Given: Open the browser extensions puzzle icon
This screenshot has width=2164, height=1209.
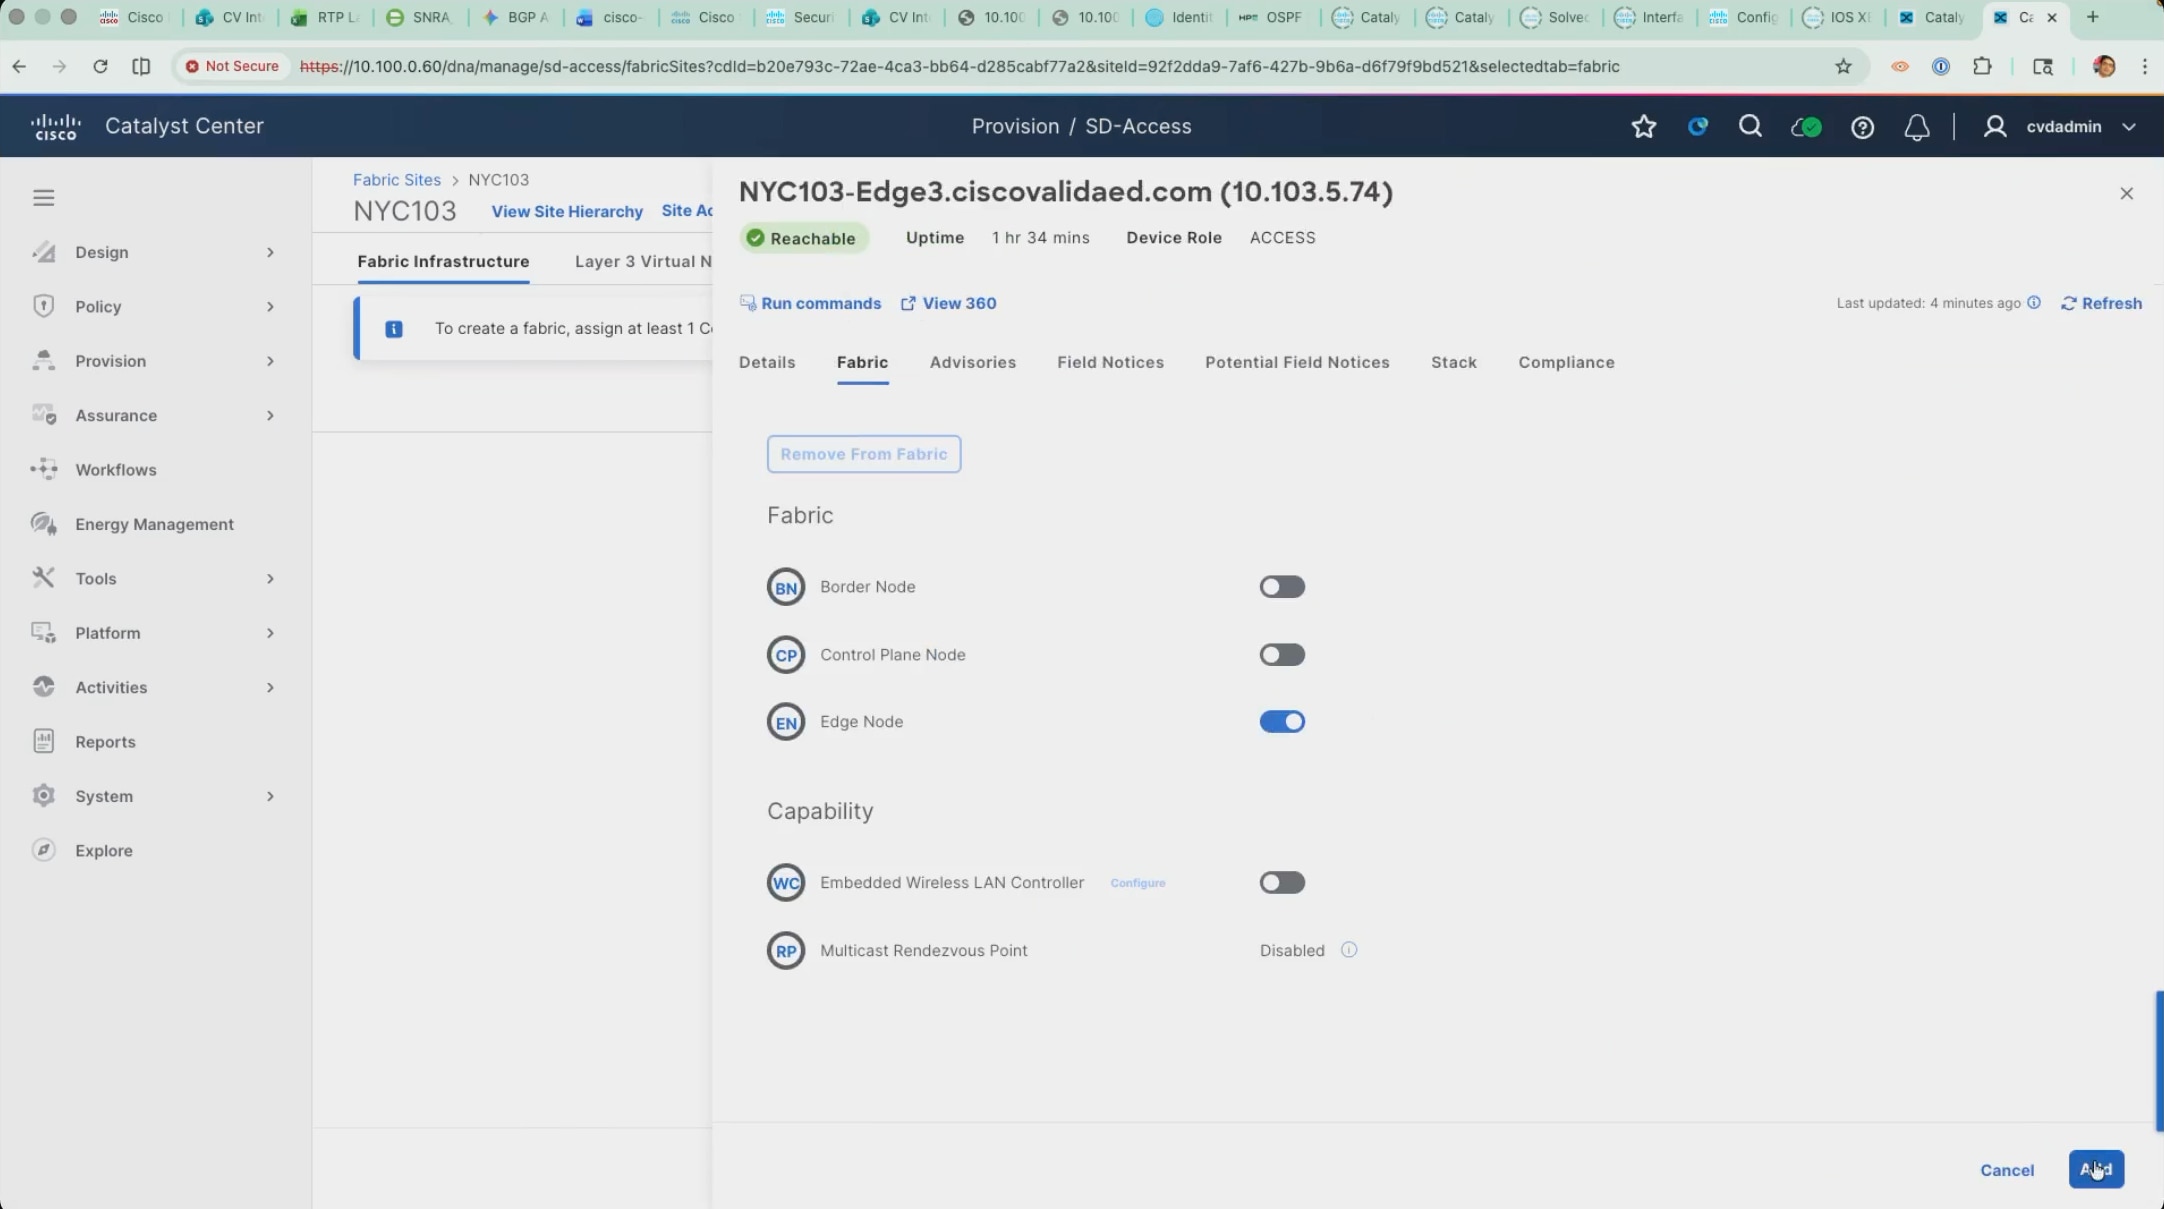Looking at the screenshot, I should coord(1982,66).
